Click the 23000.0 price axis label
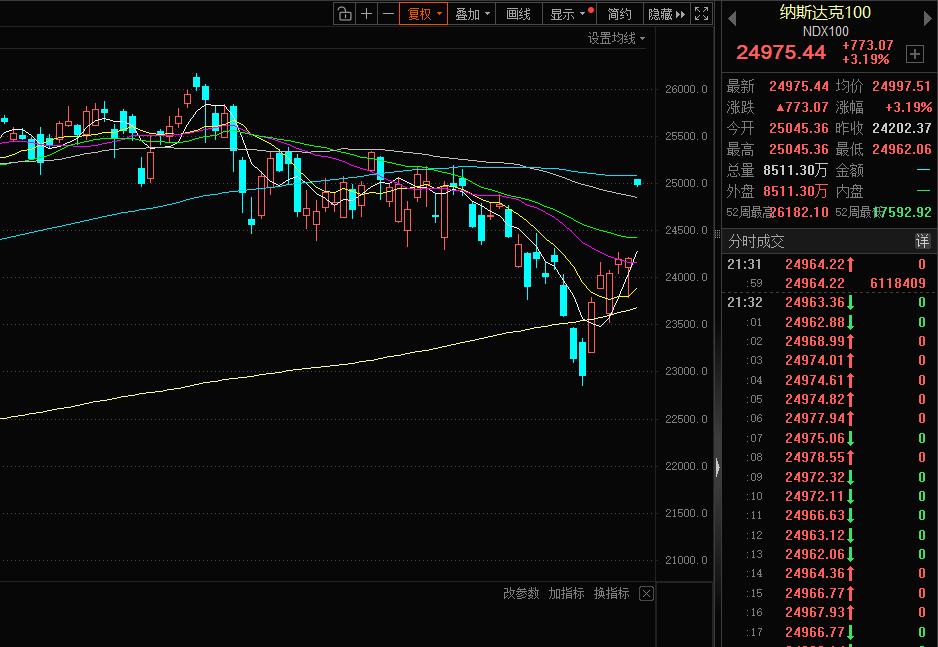938x647 pixels. tap(686, 371)
